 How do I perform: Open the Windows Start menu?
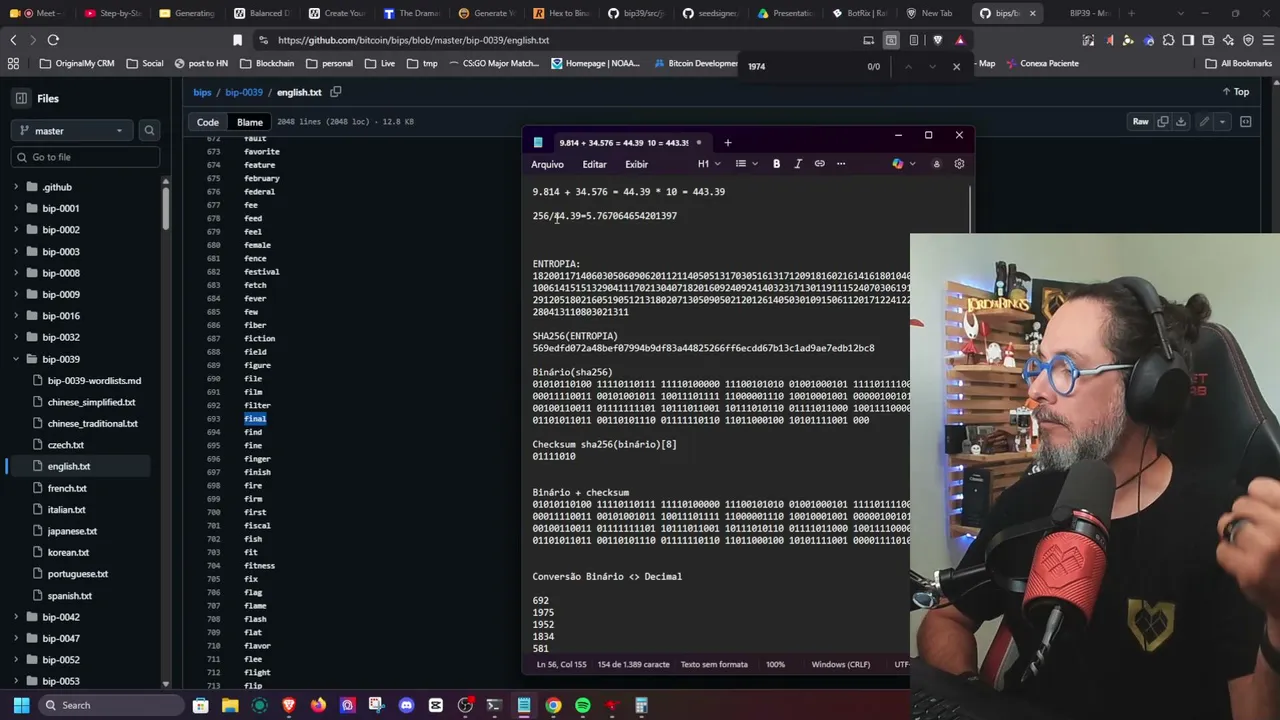click(21, 705)
